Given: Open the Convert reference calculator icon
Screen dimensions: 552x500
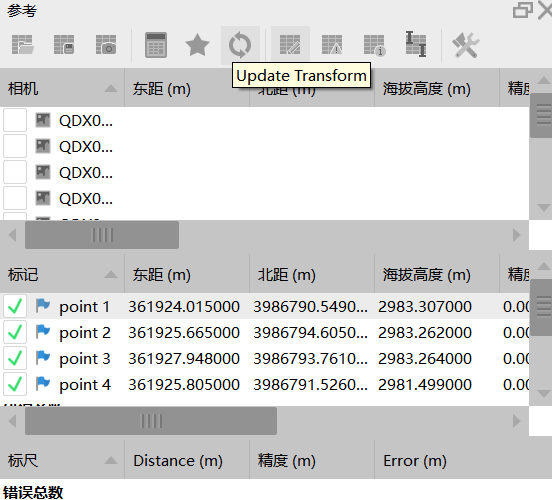Looking at the screenshot, I should [x=156, y=45].
